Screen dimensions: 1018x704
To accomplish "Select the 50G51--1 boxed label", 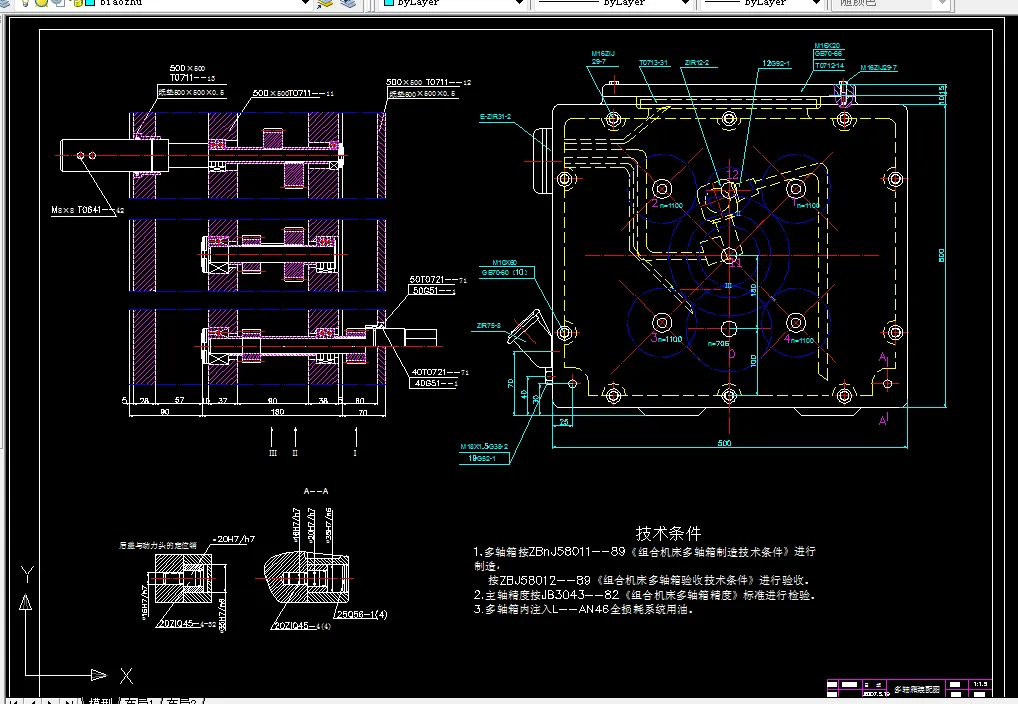I will pyautogui.click(x=433, y=291).
